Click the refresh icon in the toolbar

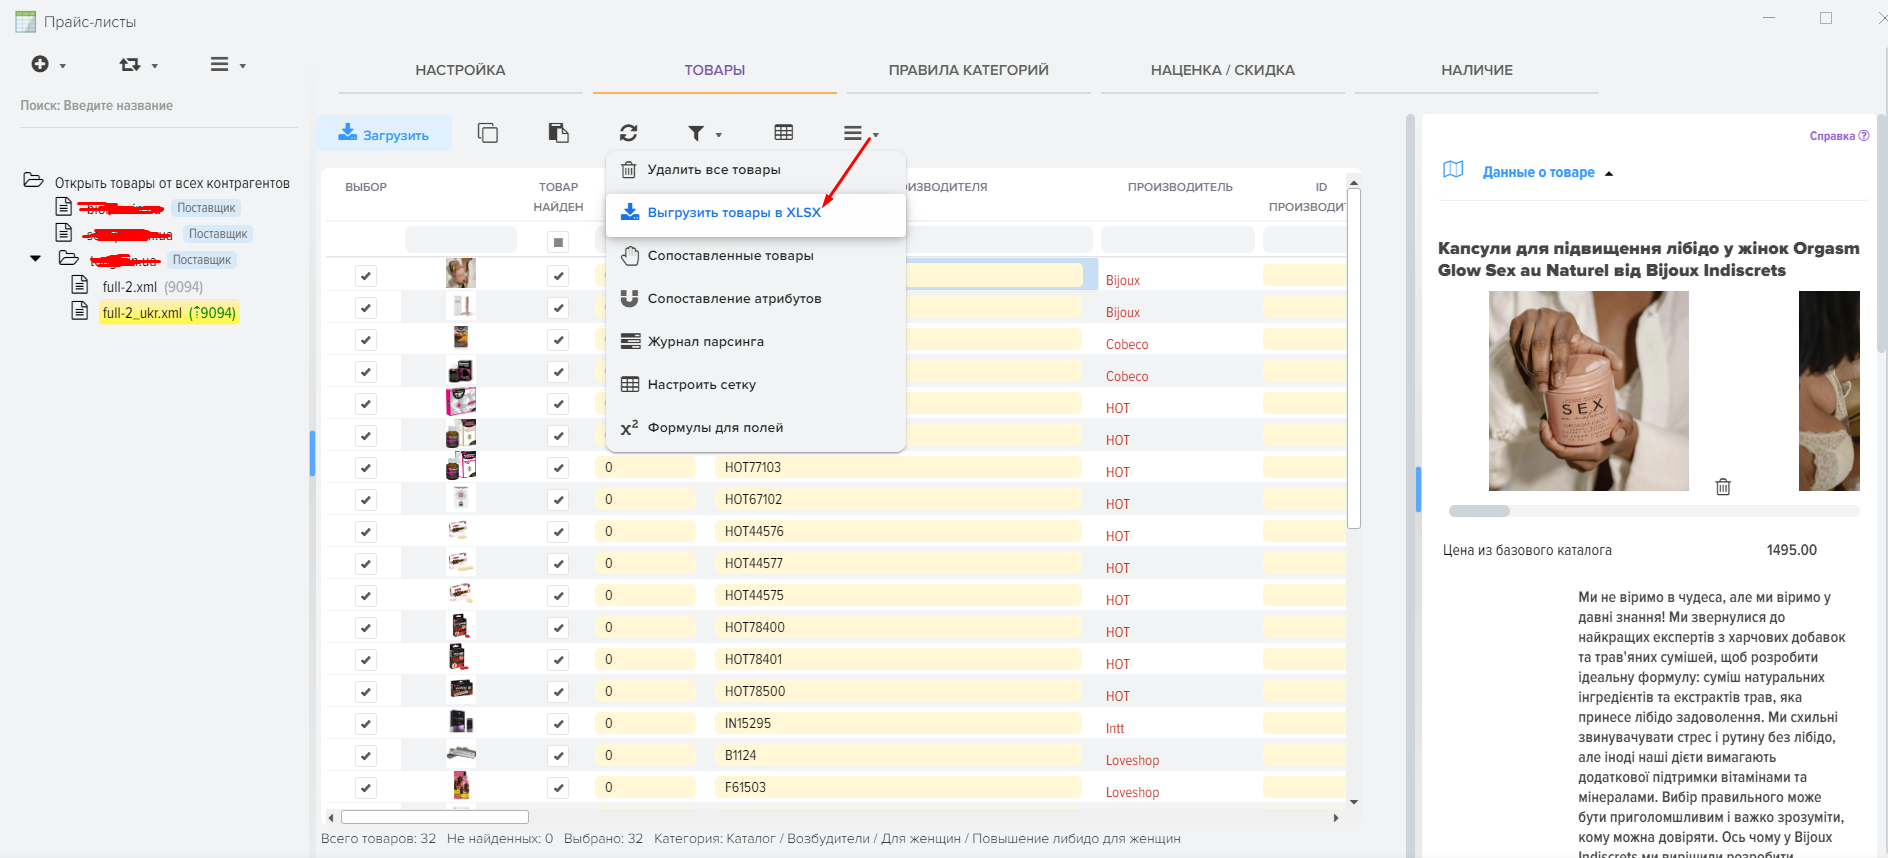628,133
